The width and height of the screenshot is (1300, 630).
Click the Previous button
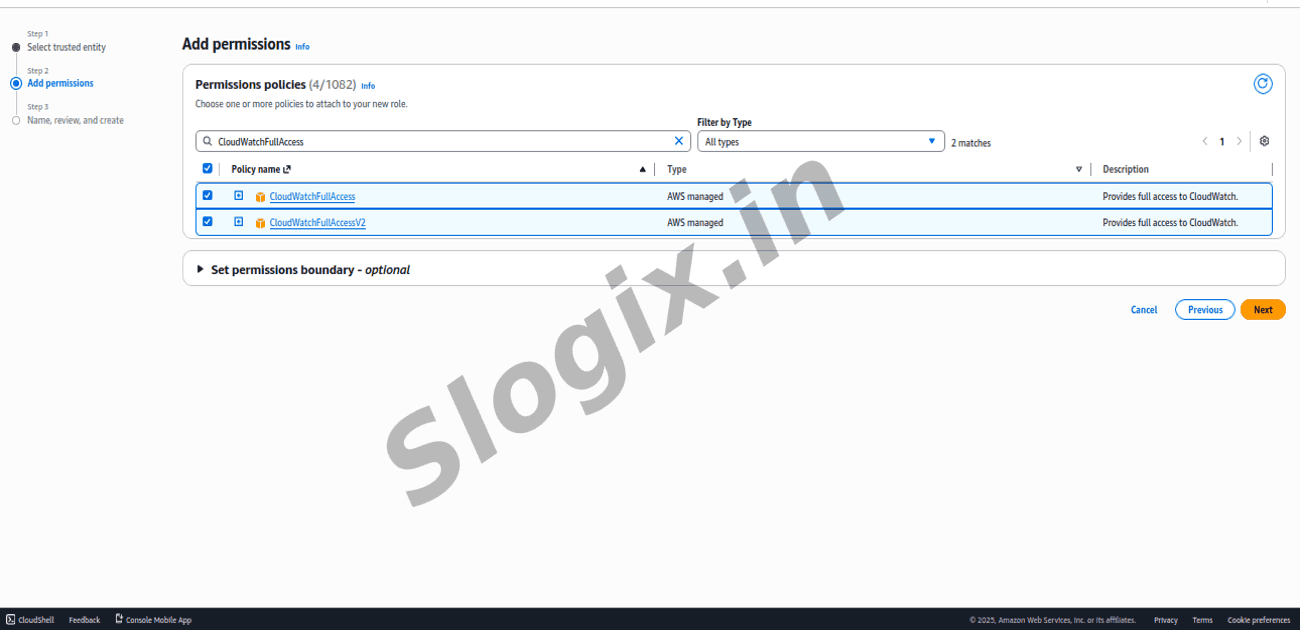coord(1204,310)
